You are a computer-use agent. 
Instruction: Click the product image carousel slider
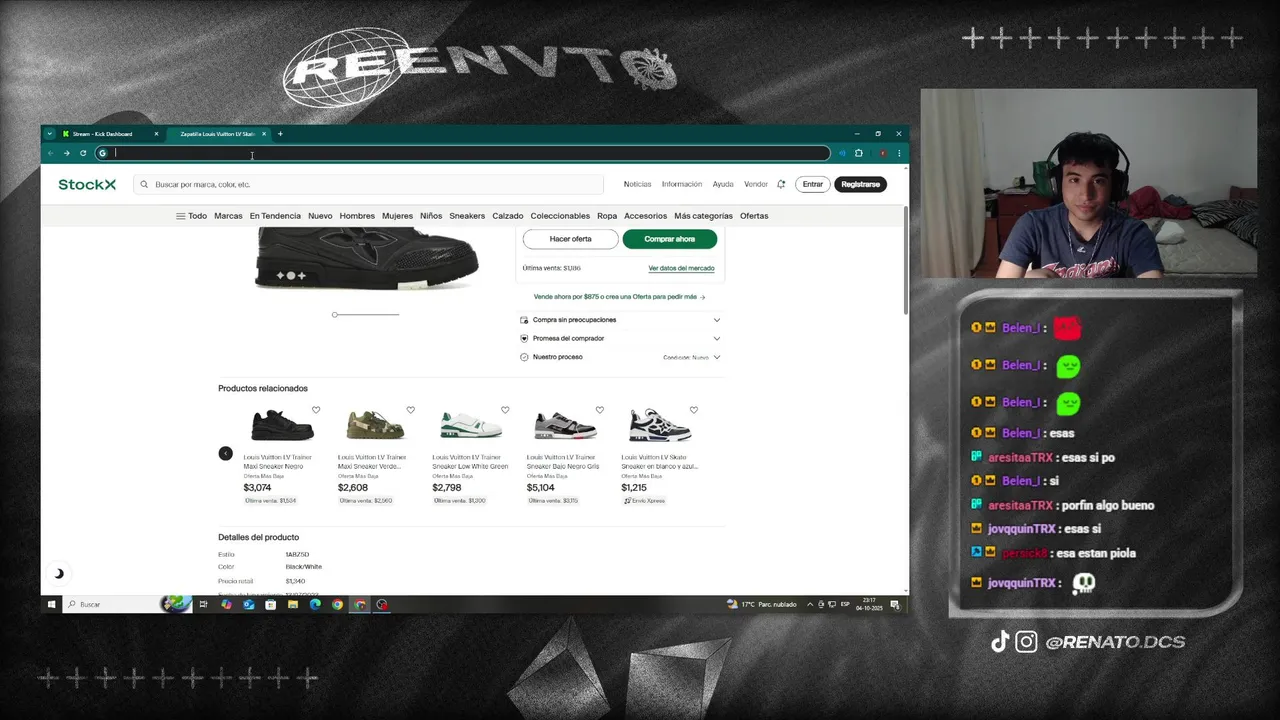click(x=365, y=315)
